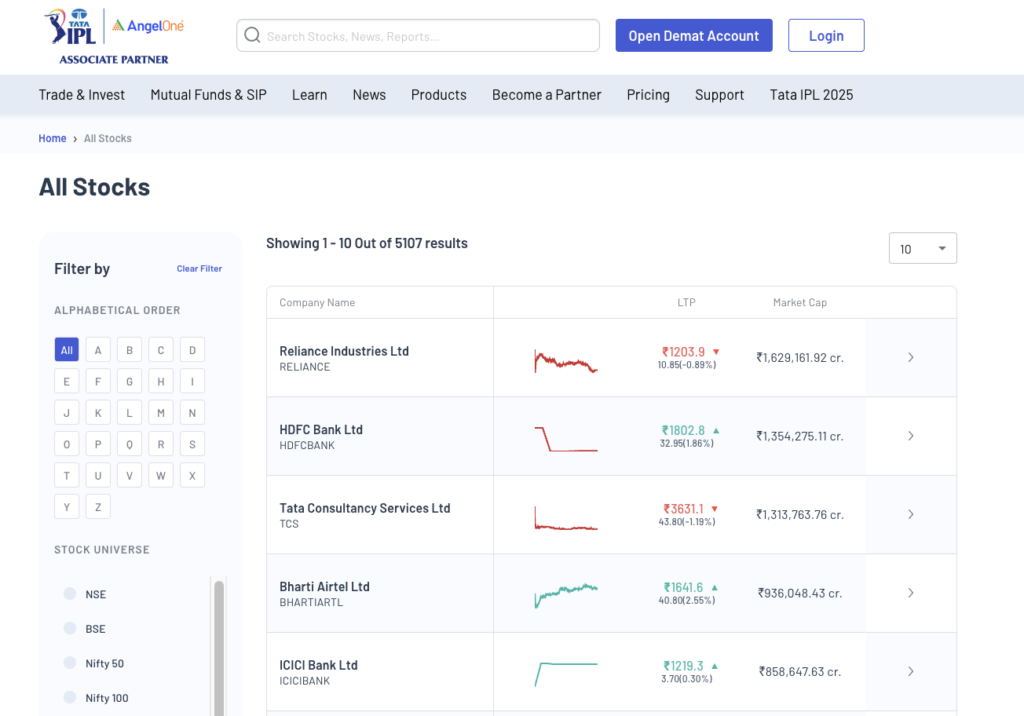Select the Nifty 50 filter option
Image resolution: width=1024 pixels, height=716 pixels.
point(70,662)
